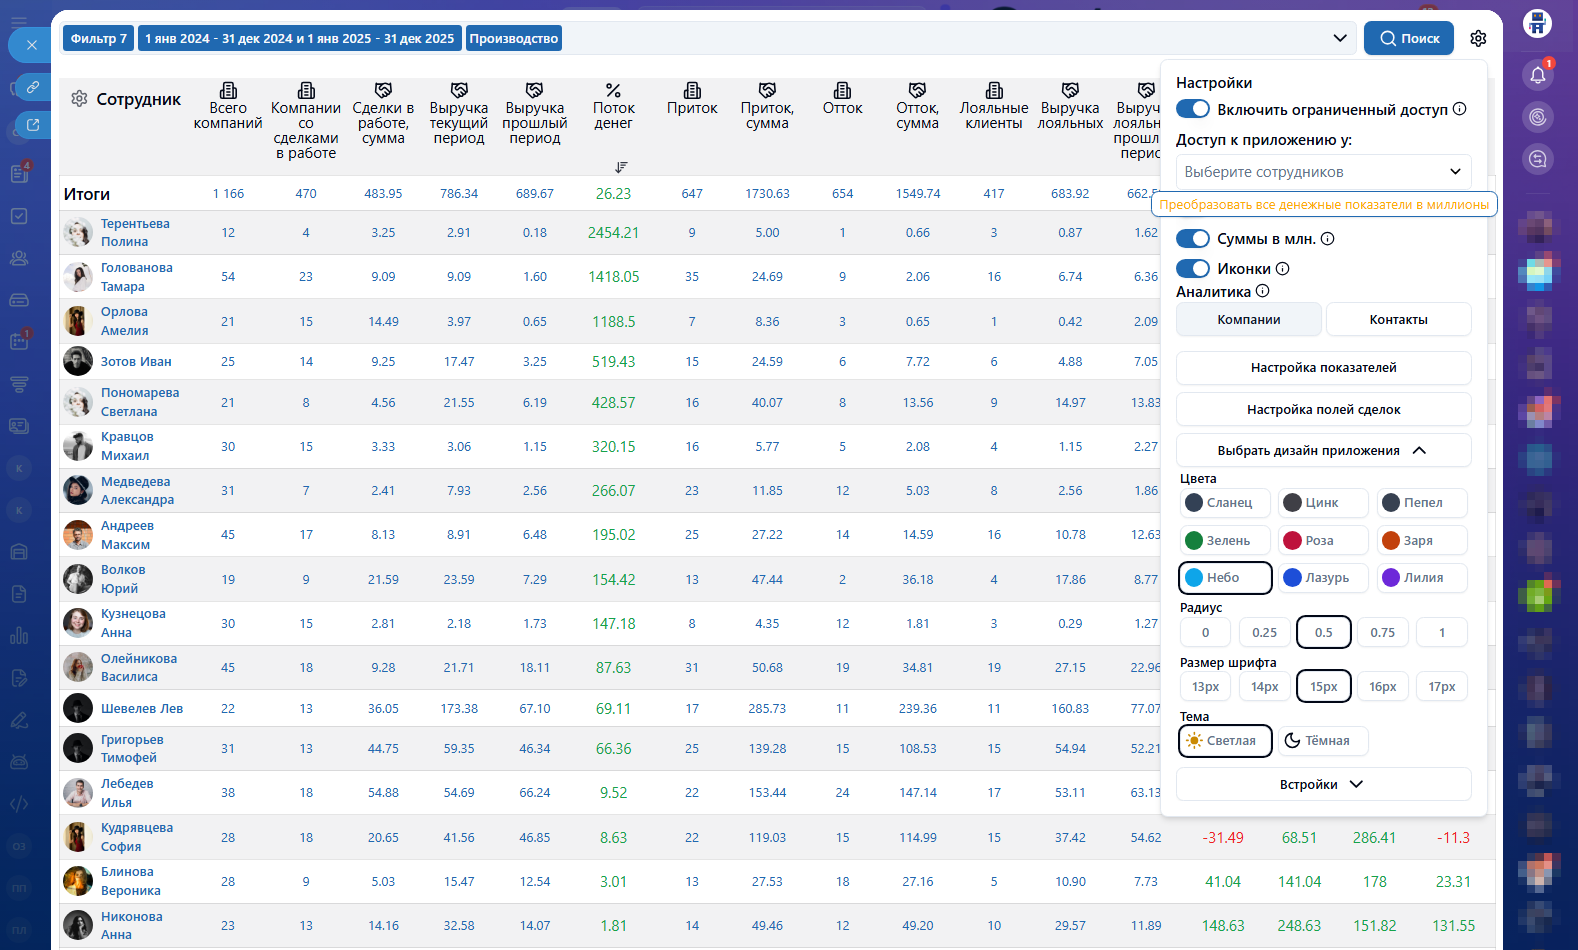Switch to the Контакты analytics tab
This screenshot has height=950, width=1578.
(x=1398, y=320)
